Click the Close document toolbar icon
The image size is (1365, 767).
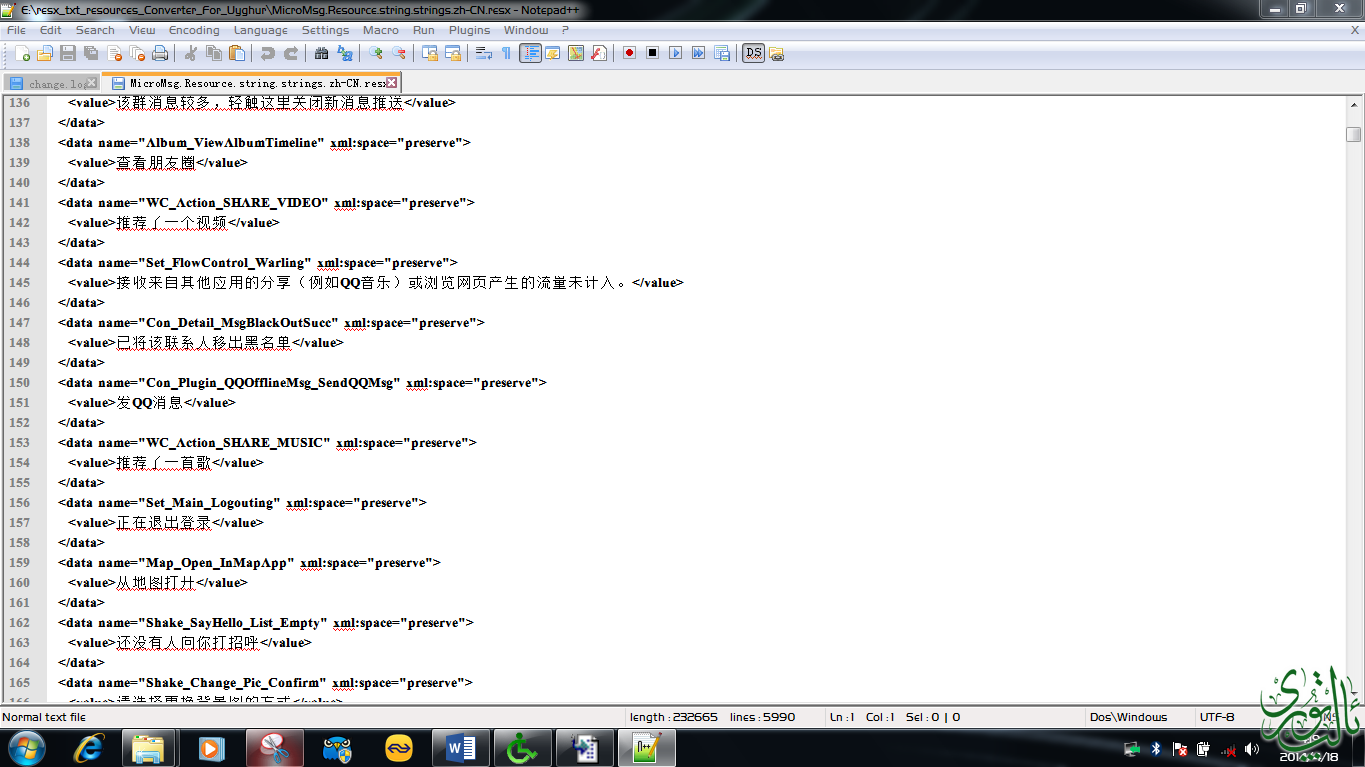114,53
